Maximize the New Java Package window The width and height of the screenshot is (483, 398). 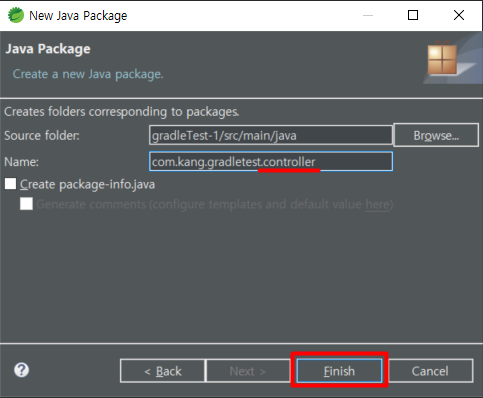click(413, 15)
